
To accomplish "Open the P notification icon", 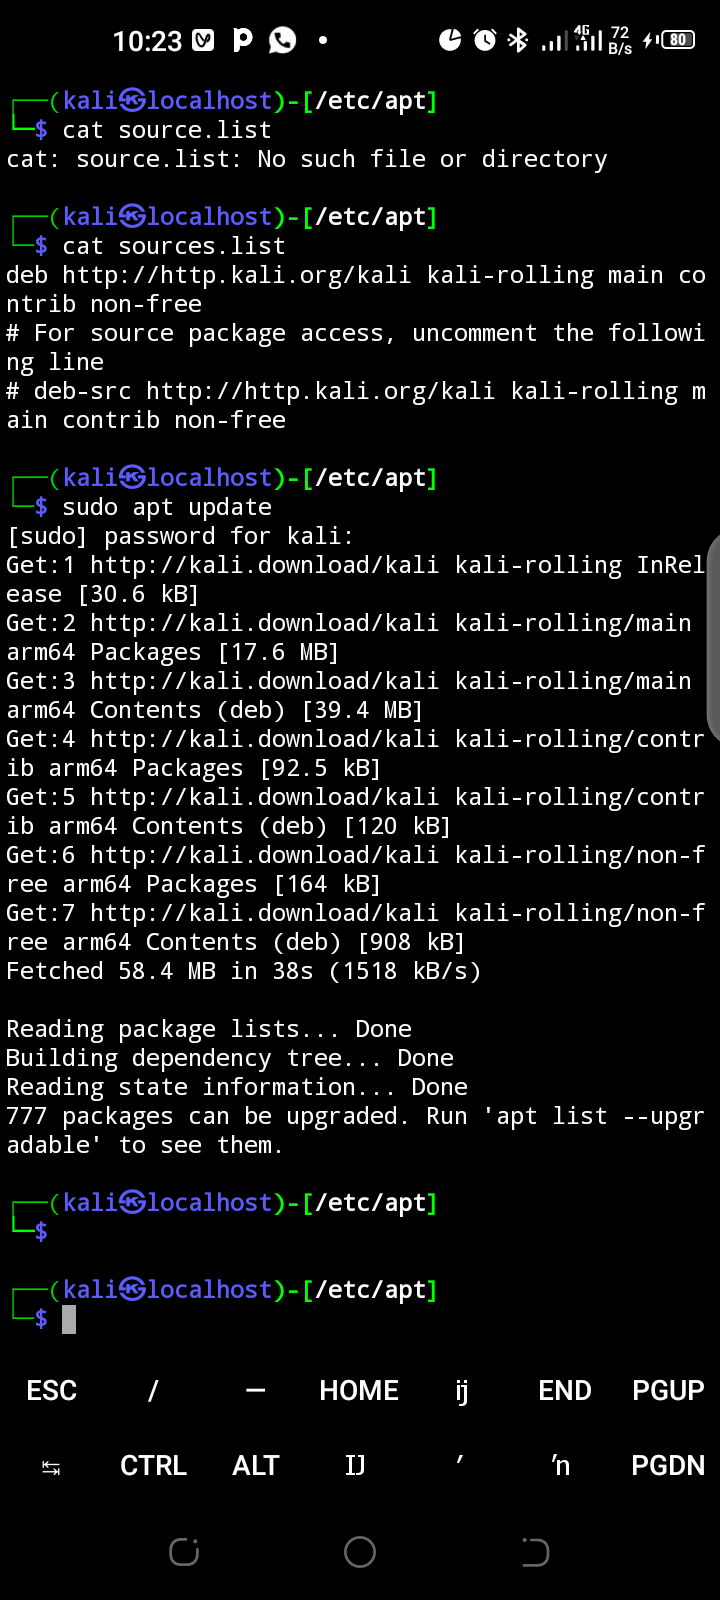I will coord(243,41).
